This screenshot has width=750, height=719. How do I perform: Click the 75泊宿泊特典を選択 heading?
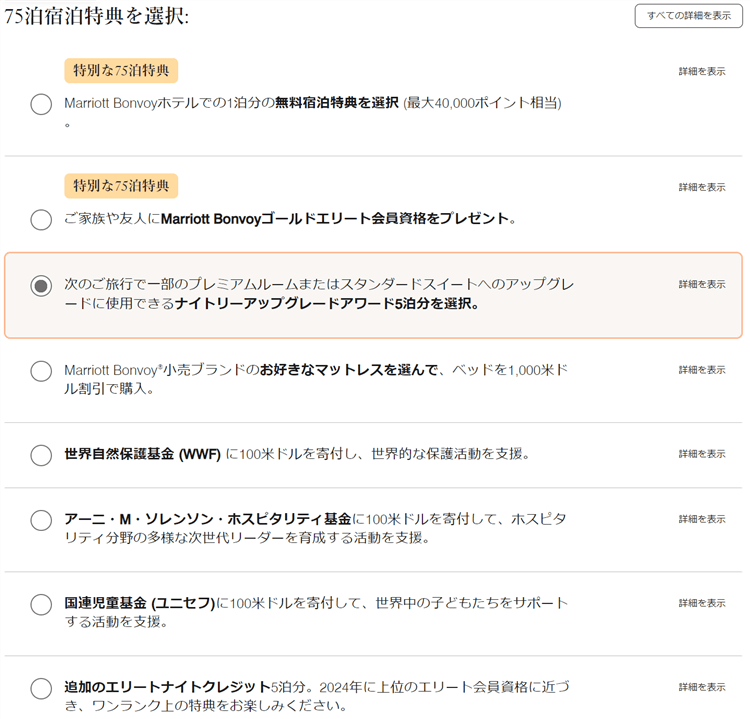tap(97, 17)
